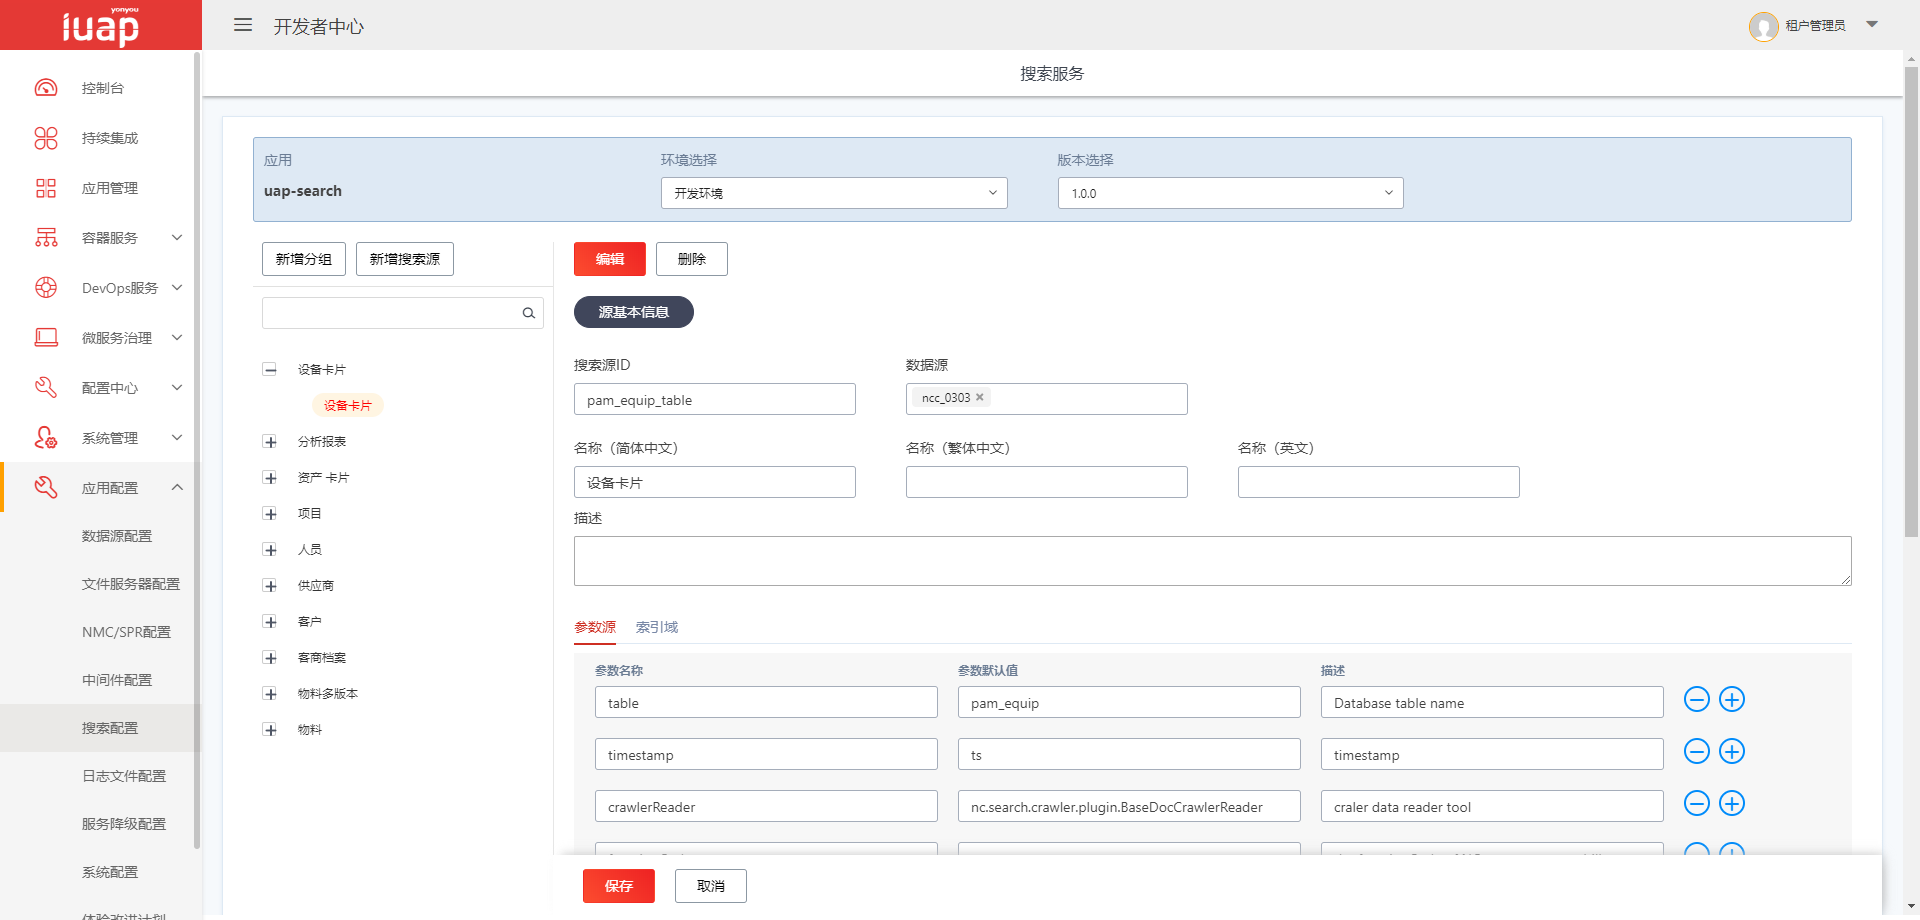Focus the 描述 textarea
Viewport: 1920px width, 920px height.
pos(1213,561)
